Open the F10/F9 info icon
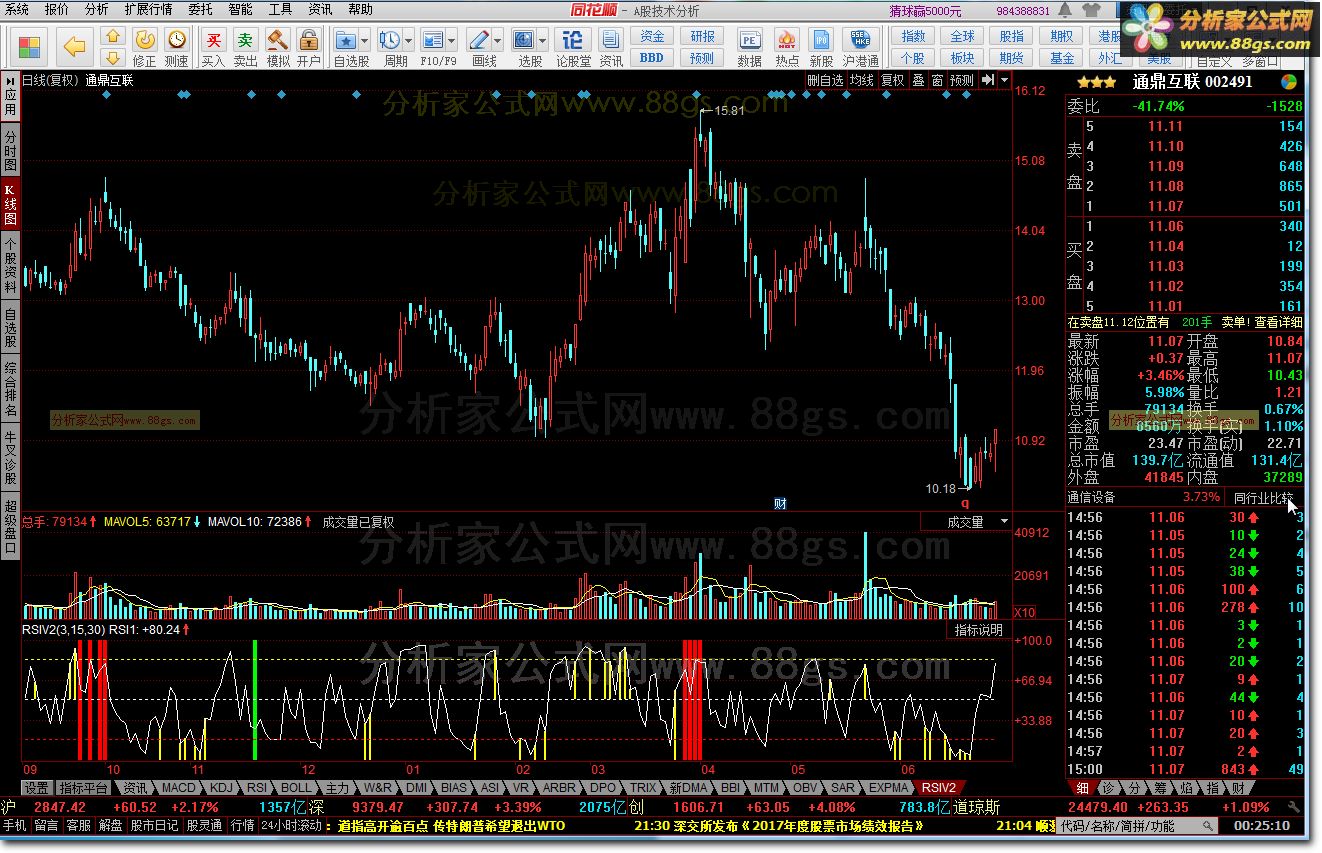Screen dimensions: 1322x853 click(433, 41)
